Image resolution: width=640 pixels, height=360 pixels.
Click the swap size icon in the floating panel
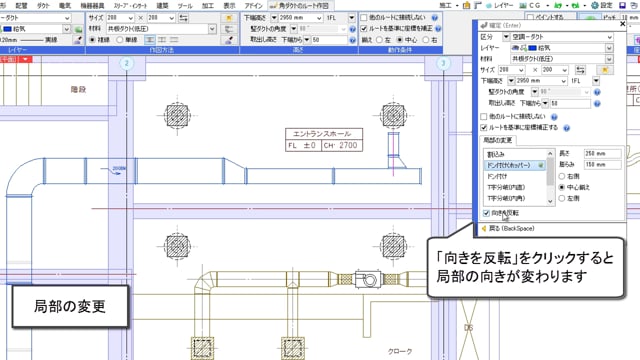click(x=580, y=70)
